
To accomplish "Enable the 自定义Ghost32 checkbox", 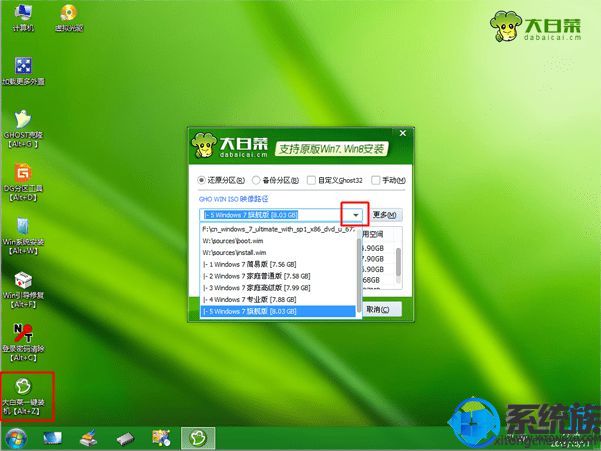I will 335,180.
